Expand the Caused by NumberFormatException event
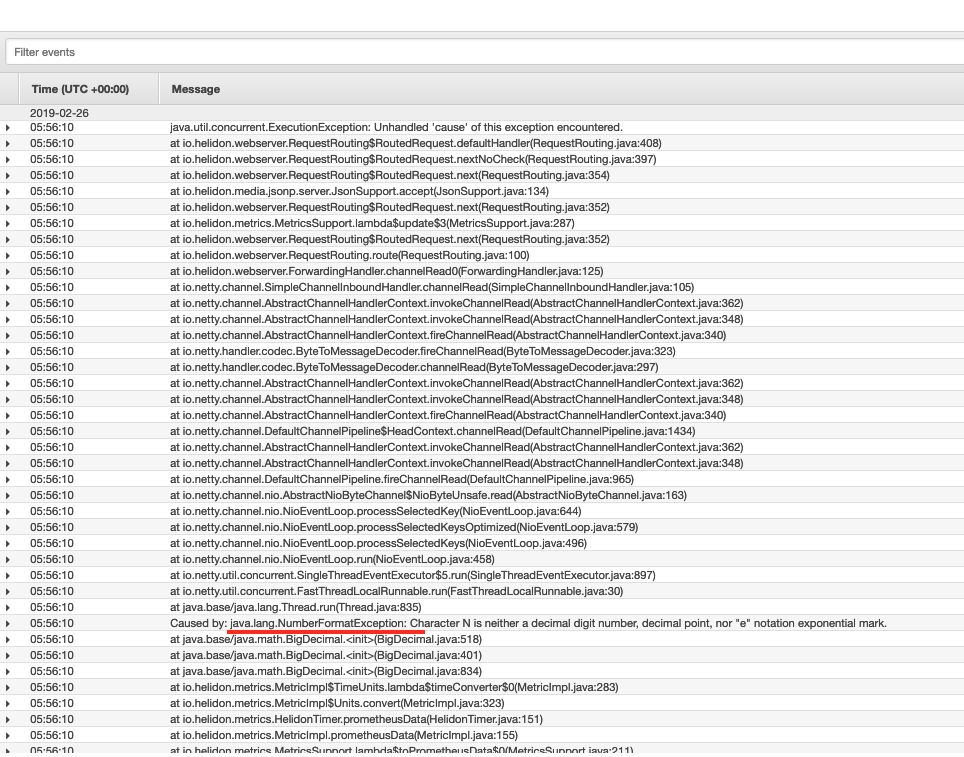964x757 pixels. 10,623
